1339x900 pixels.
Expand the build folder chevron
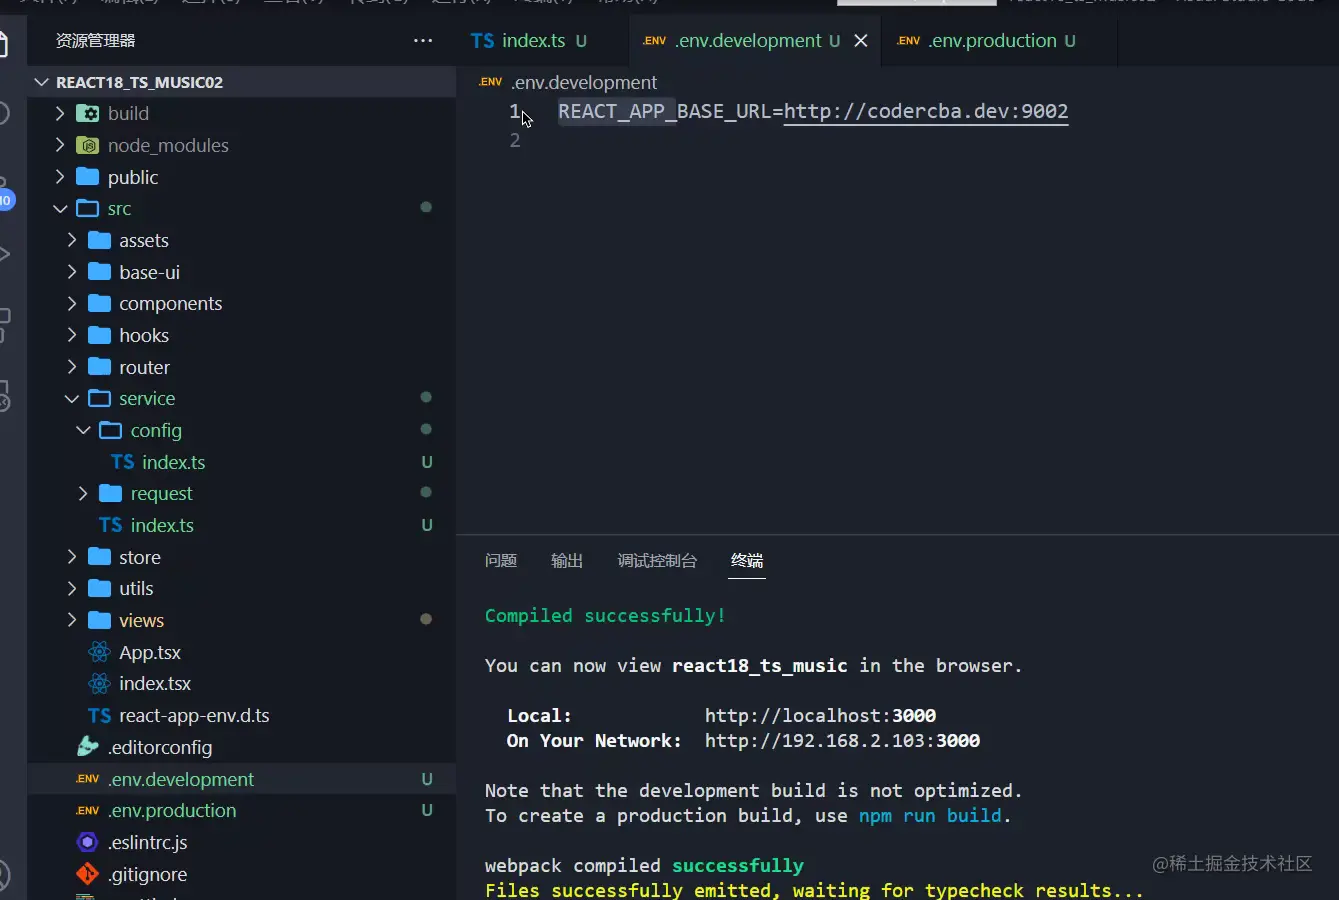pos(60,113)
